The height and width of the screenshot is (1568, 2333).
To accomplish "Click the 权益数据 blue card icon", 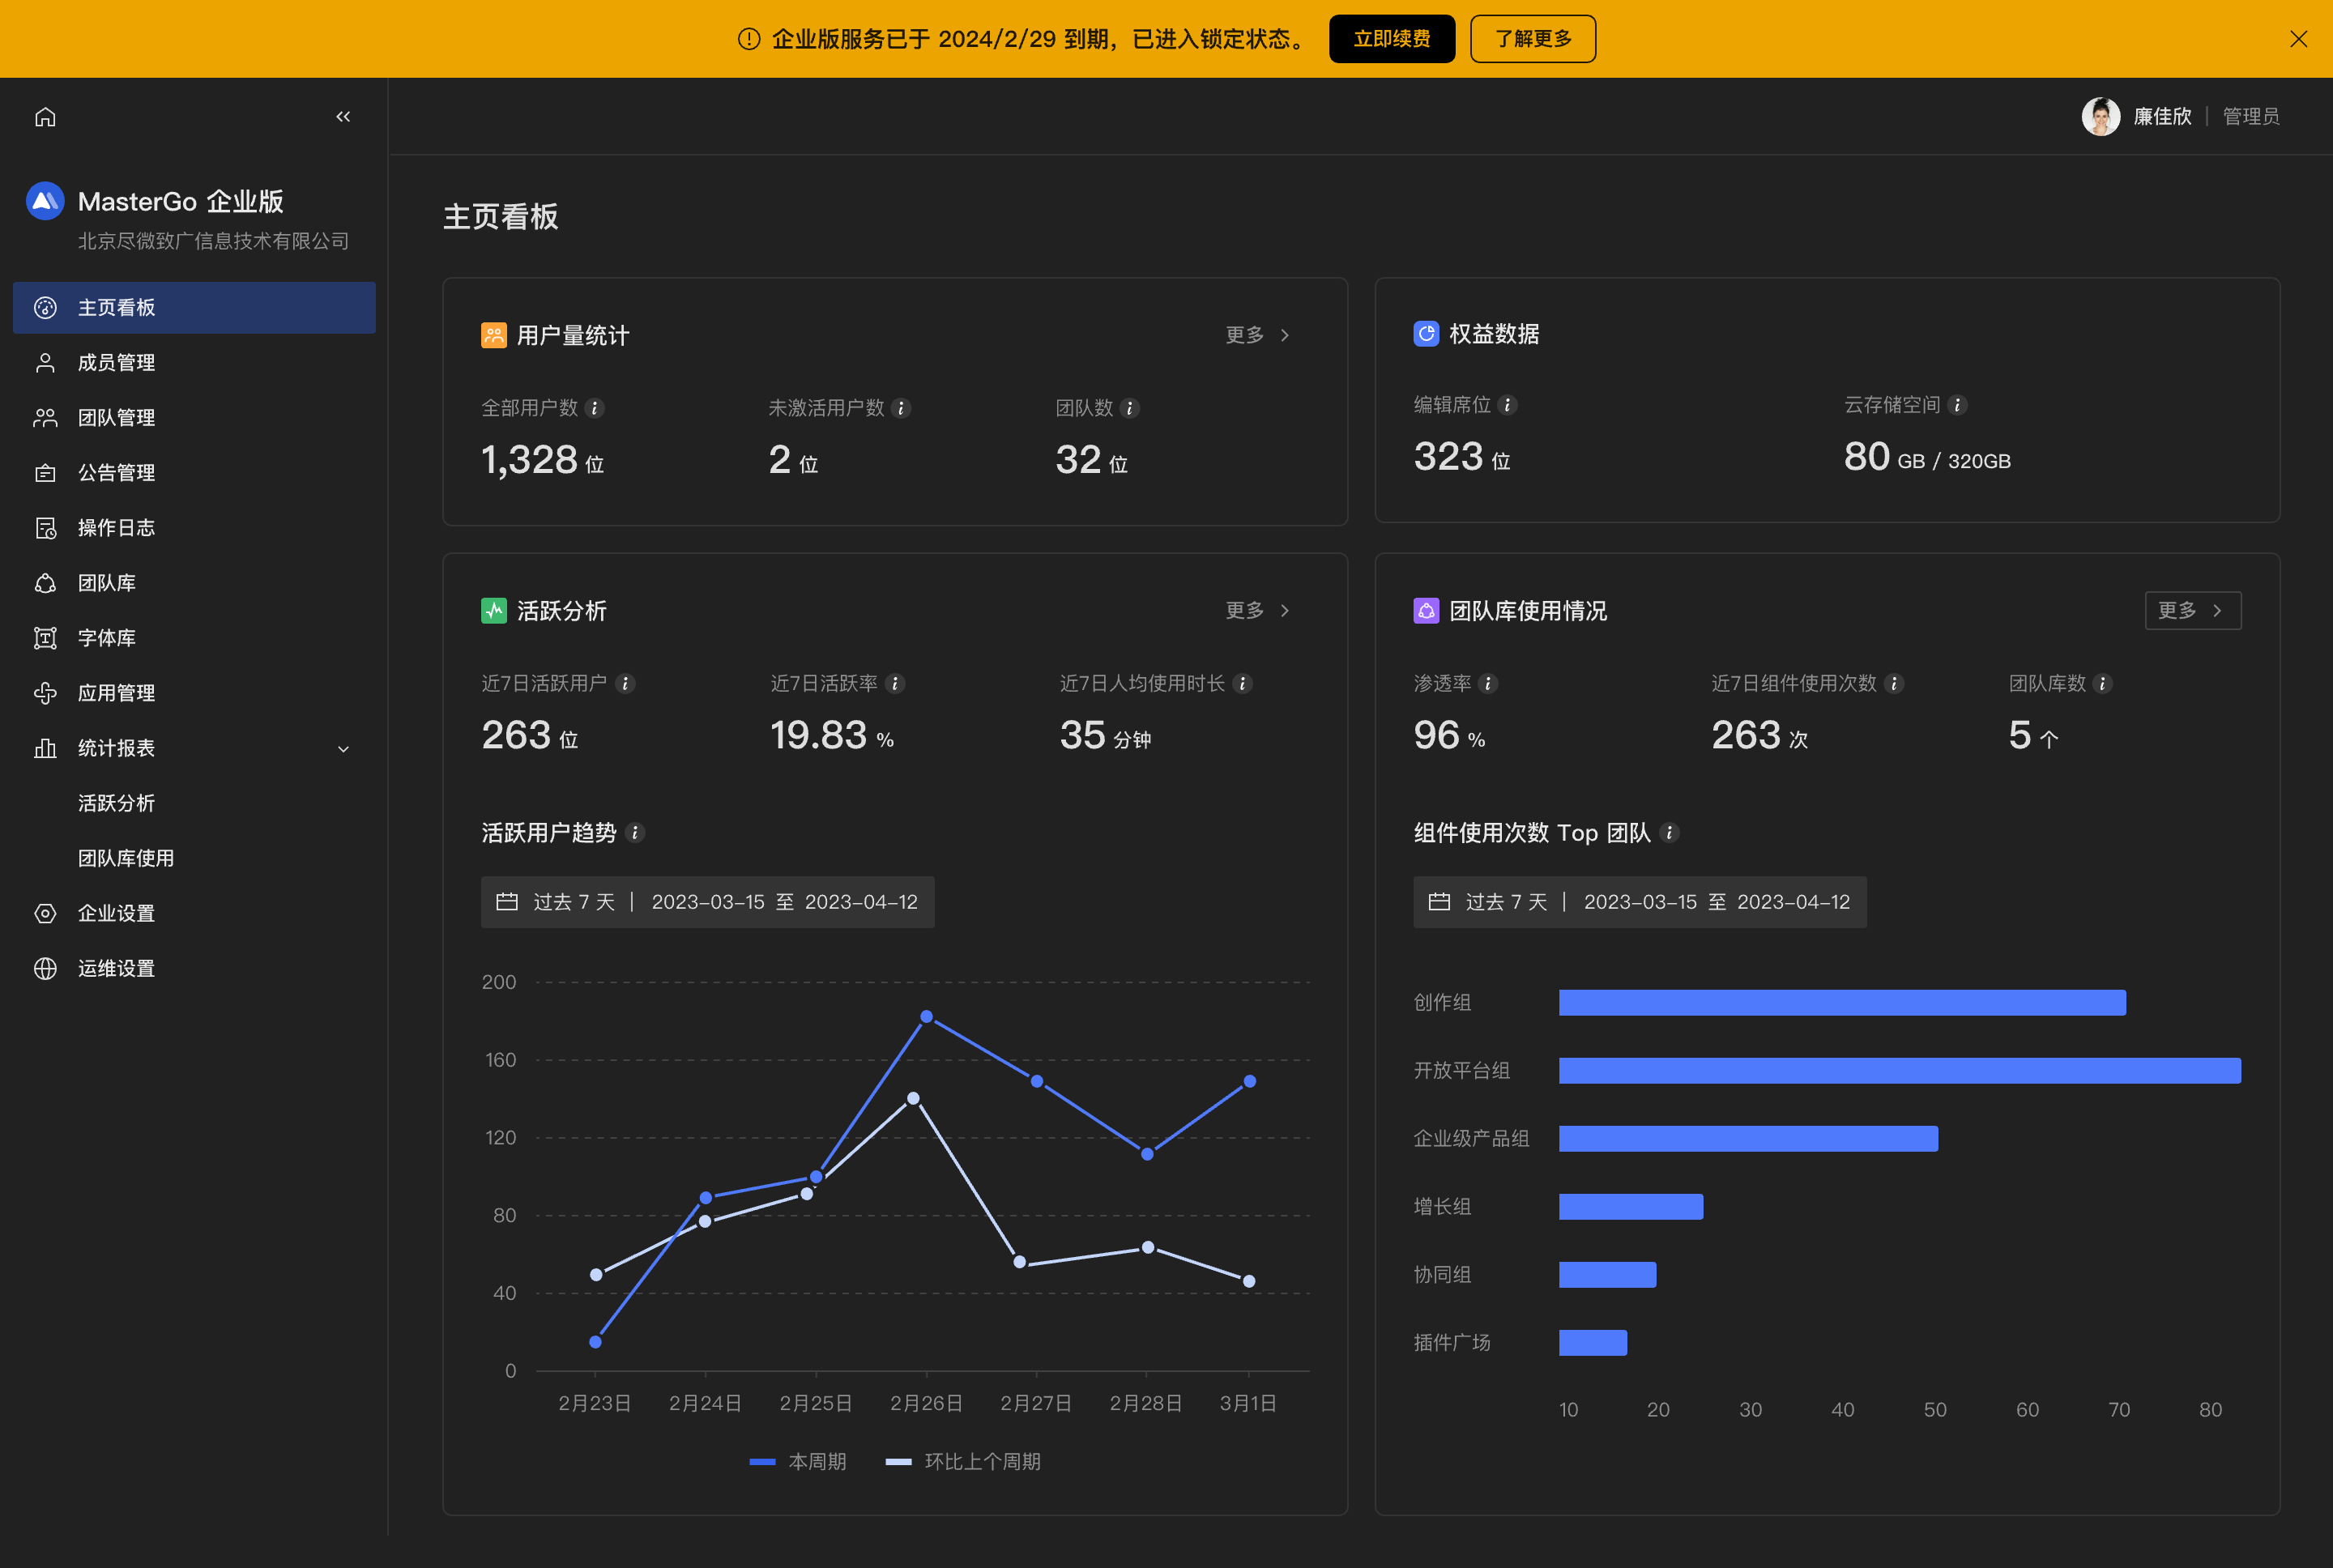I will (x=1426, y=333).
